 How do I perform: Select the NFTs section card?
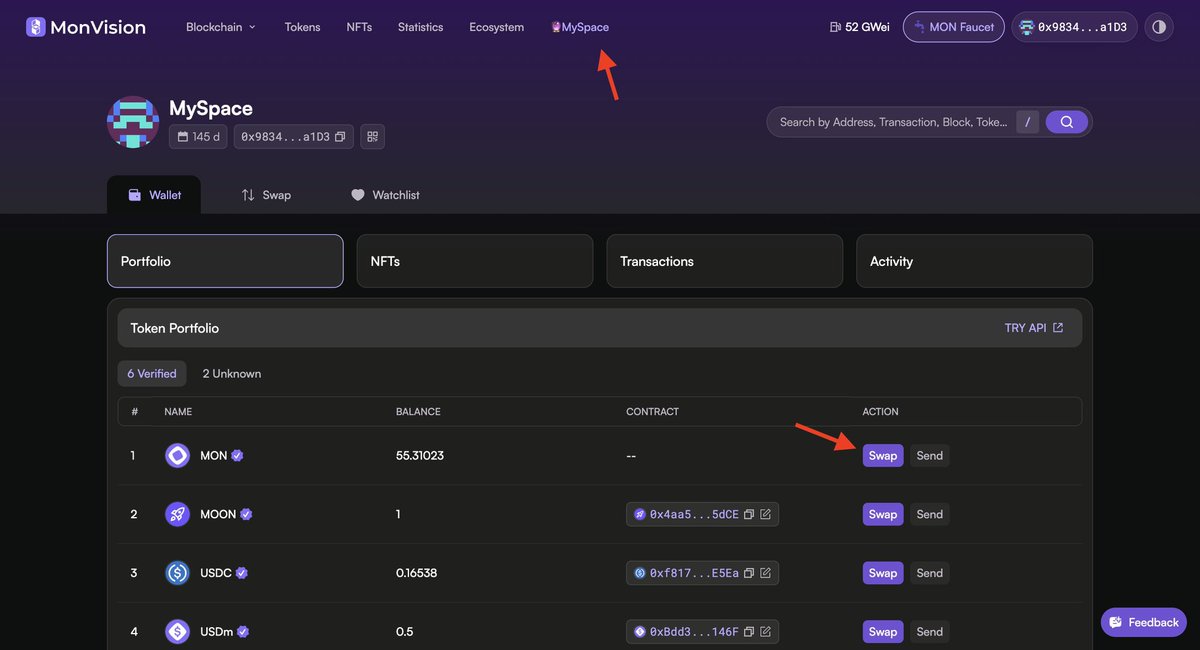[x=475, y=261]
